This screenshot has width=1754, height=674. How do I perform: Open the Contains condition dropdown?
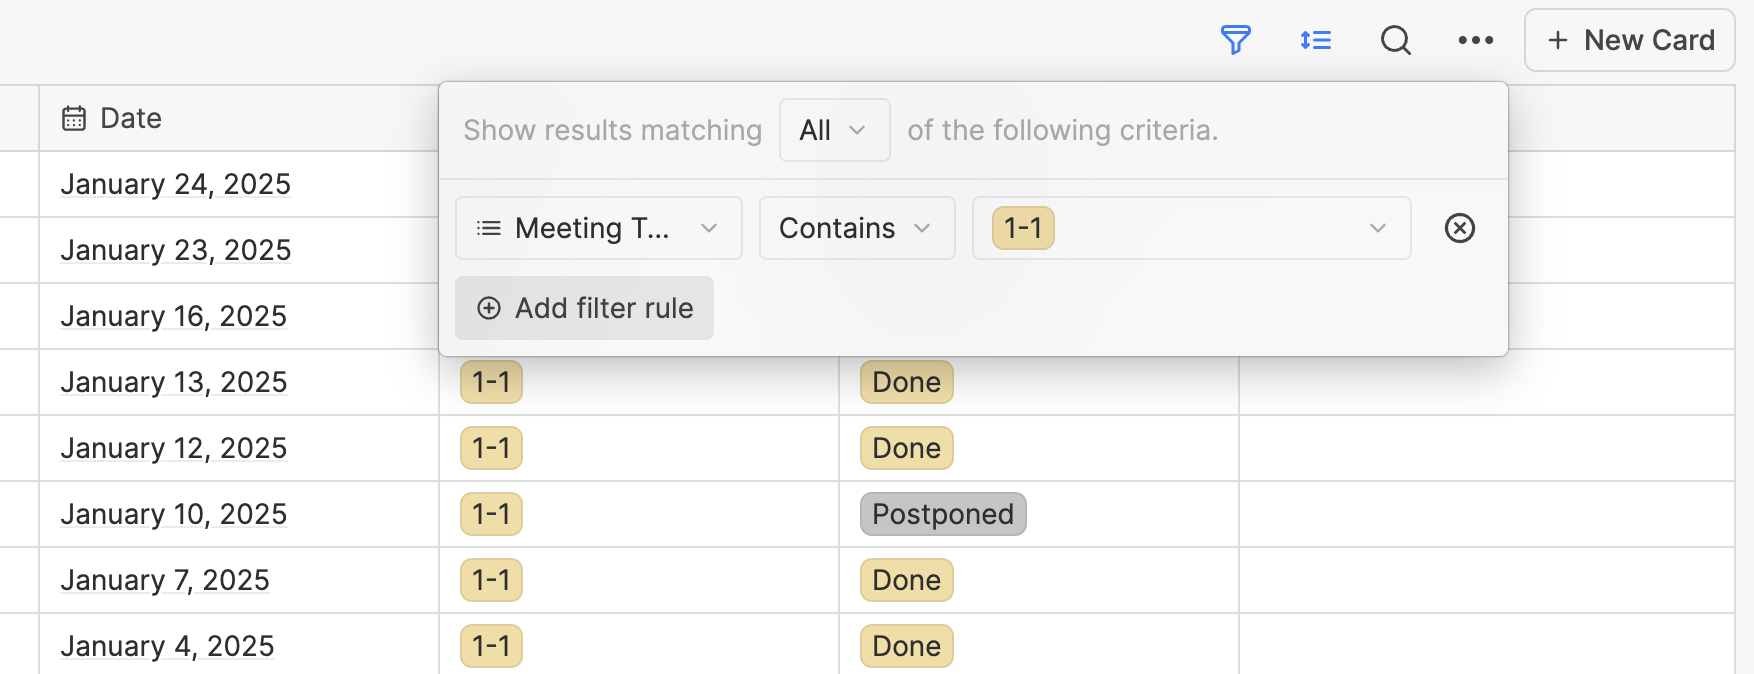(857, 228)
